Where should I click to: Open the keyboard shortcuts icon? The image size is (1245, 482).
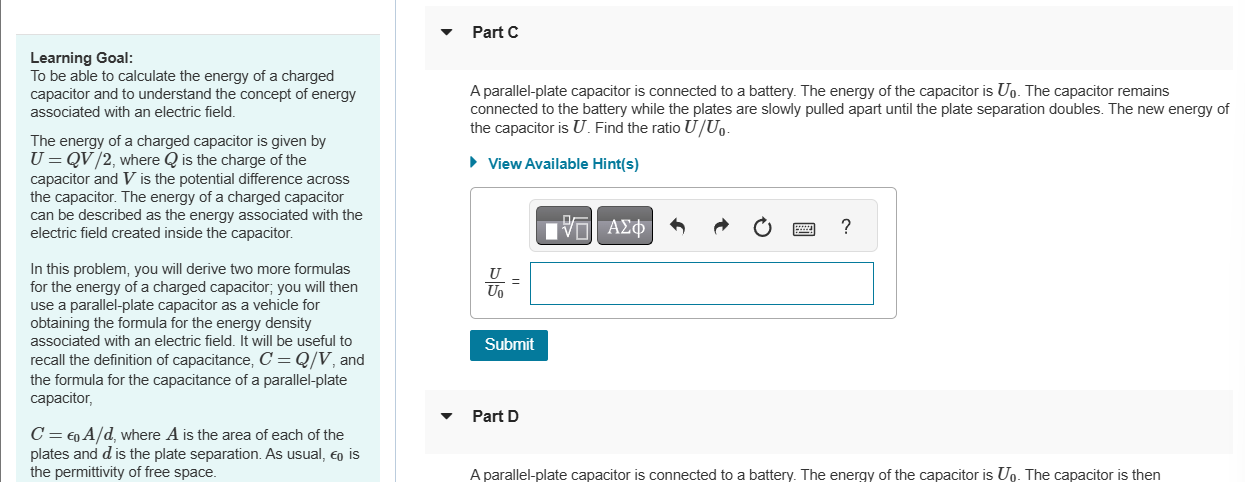[804, 228]
